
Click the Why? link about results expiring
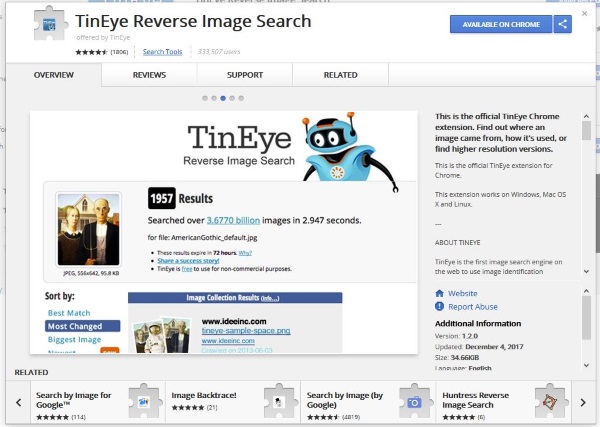pos(245,253)
